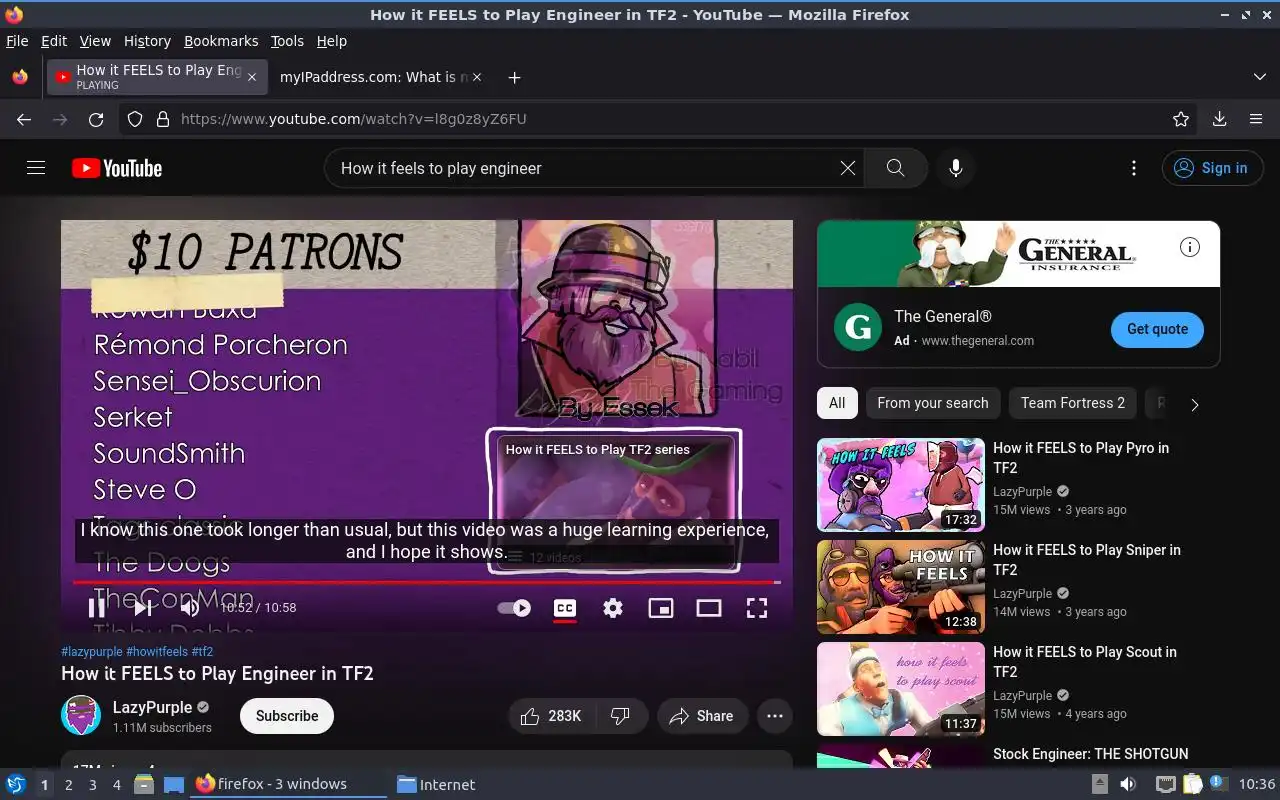This screenshot has width=1280, height=800.
Task: Go to the YouTube home logo
Action: click(x=117, y=168)
